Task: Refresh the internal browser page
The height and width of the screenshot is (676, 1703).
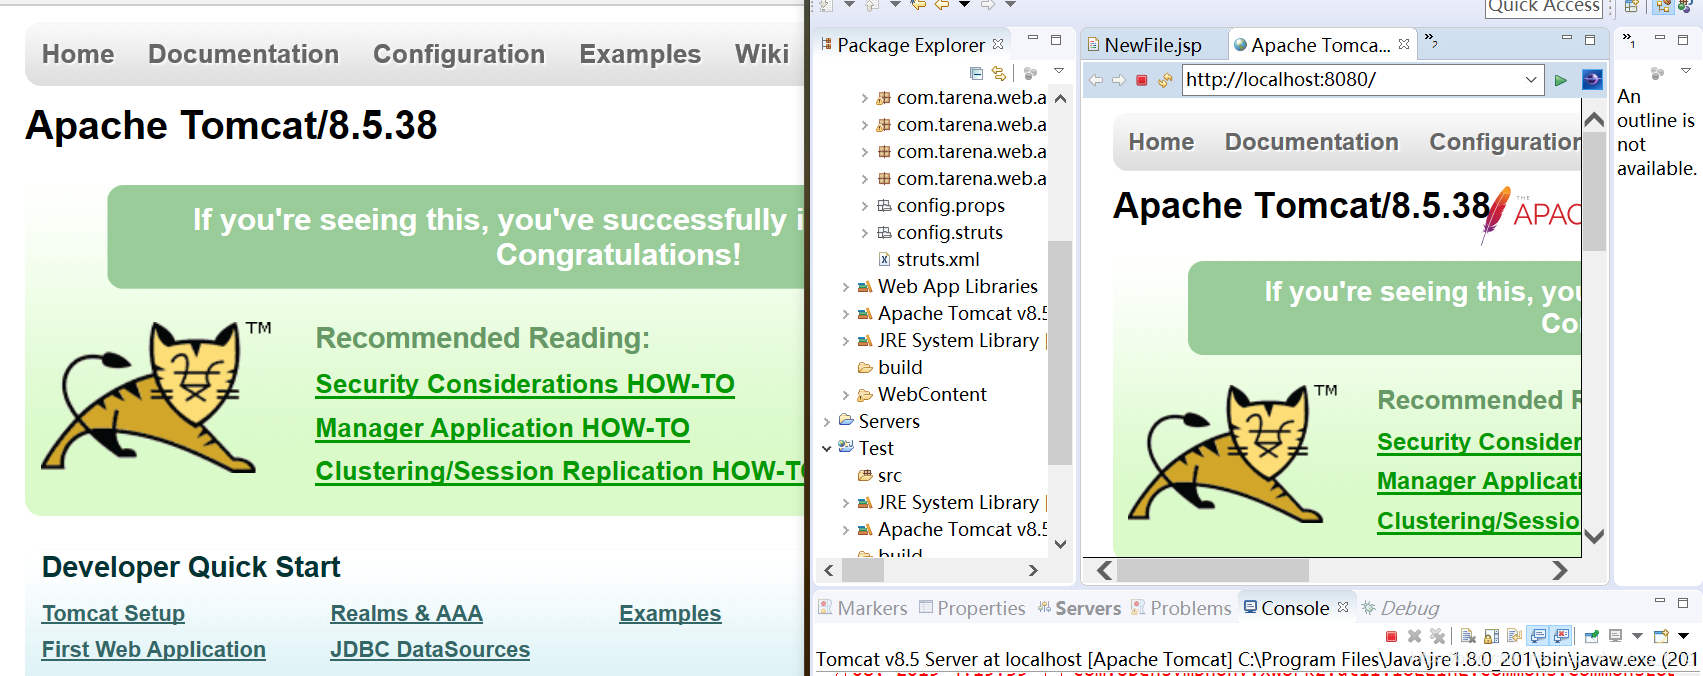Action: [x=1165, y=80]
